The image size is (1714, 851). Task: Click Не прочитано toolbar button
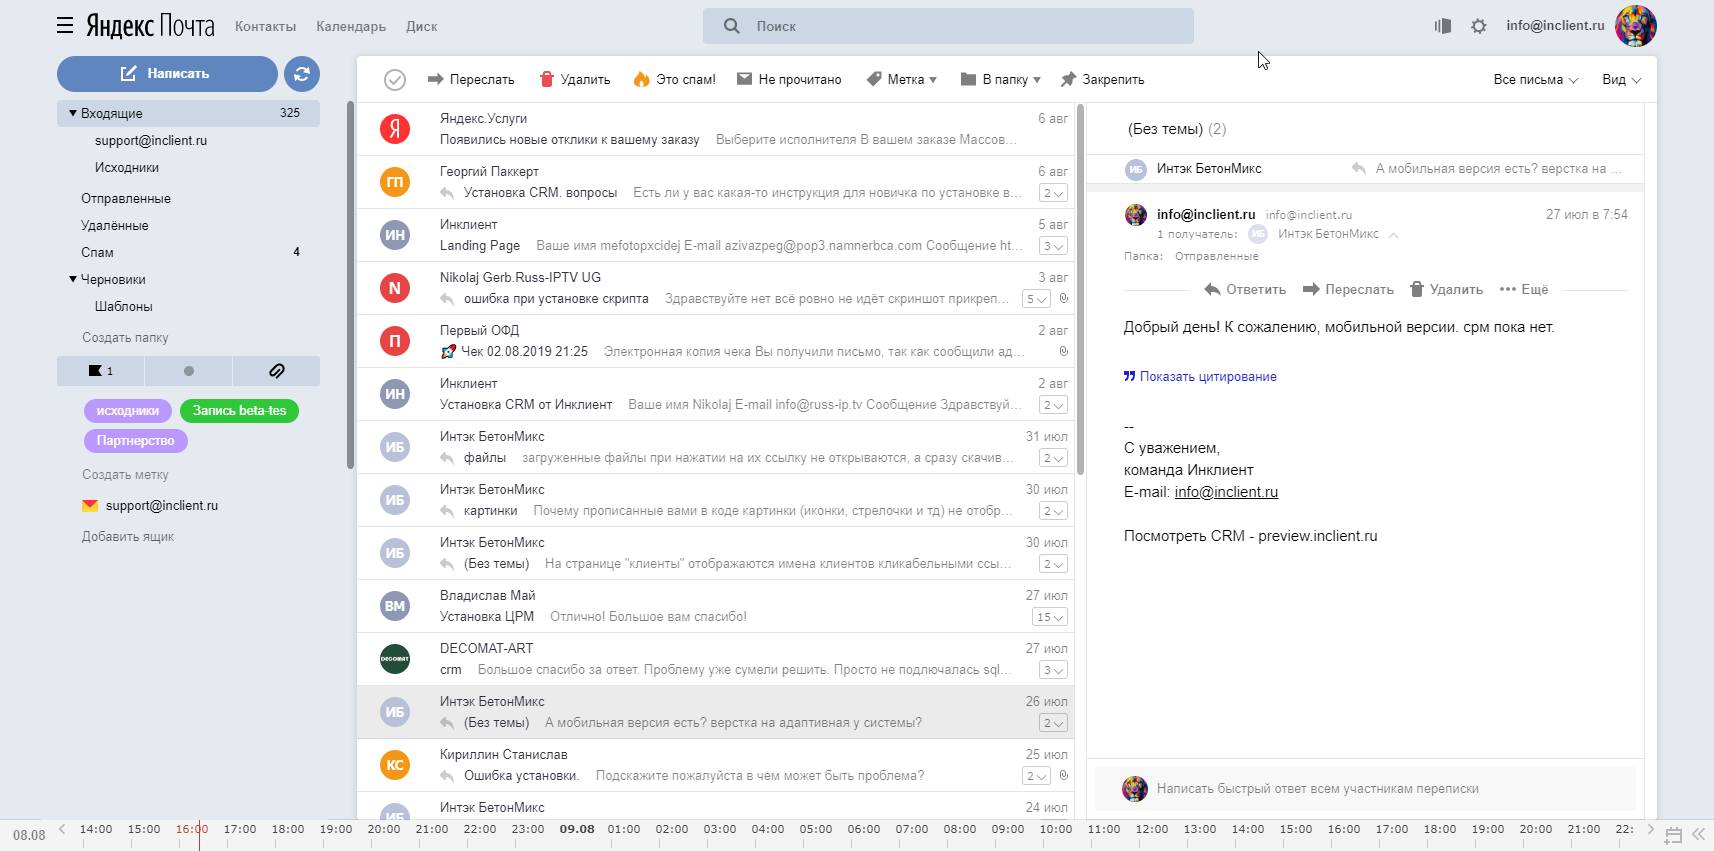pos(789,79)
